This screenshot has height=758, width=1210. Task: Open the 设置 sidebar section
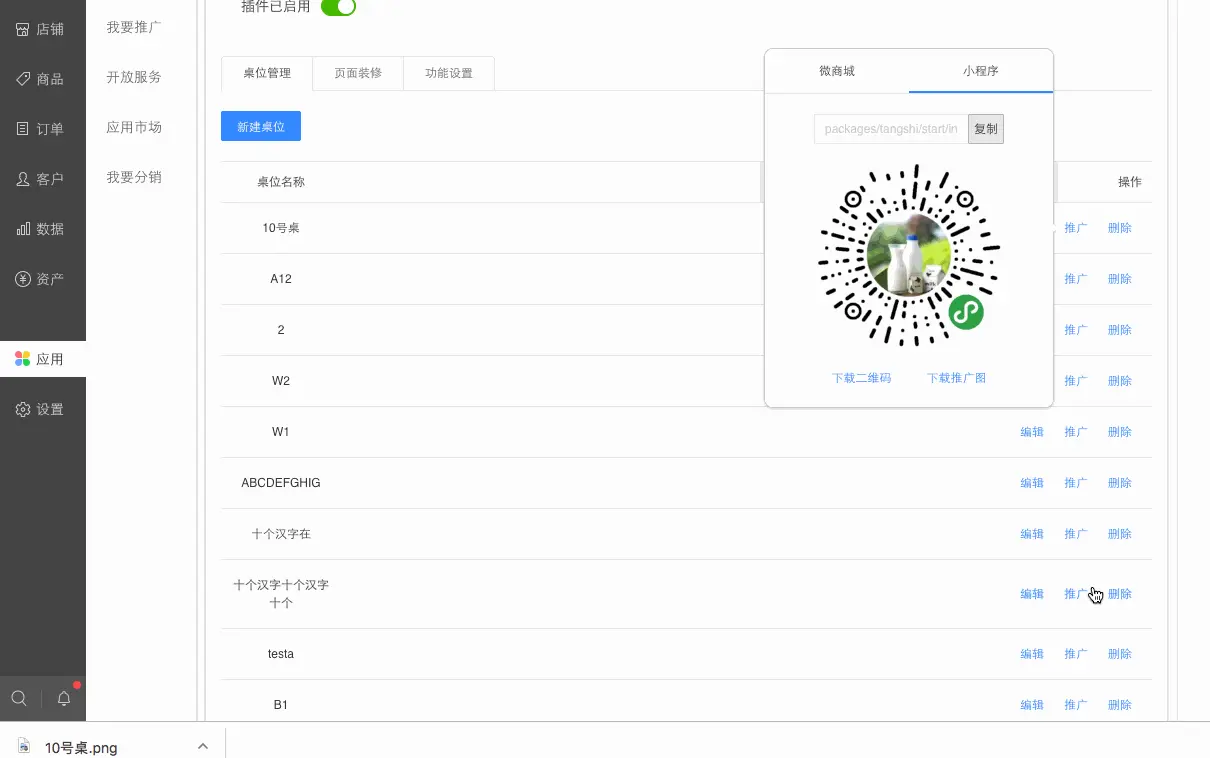(42, 409)
